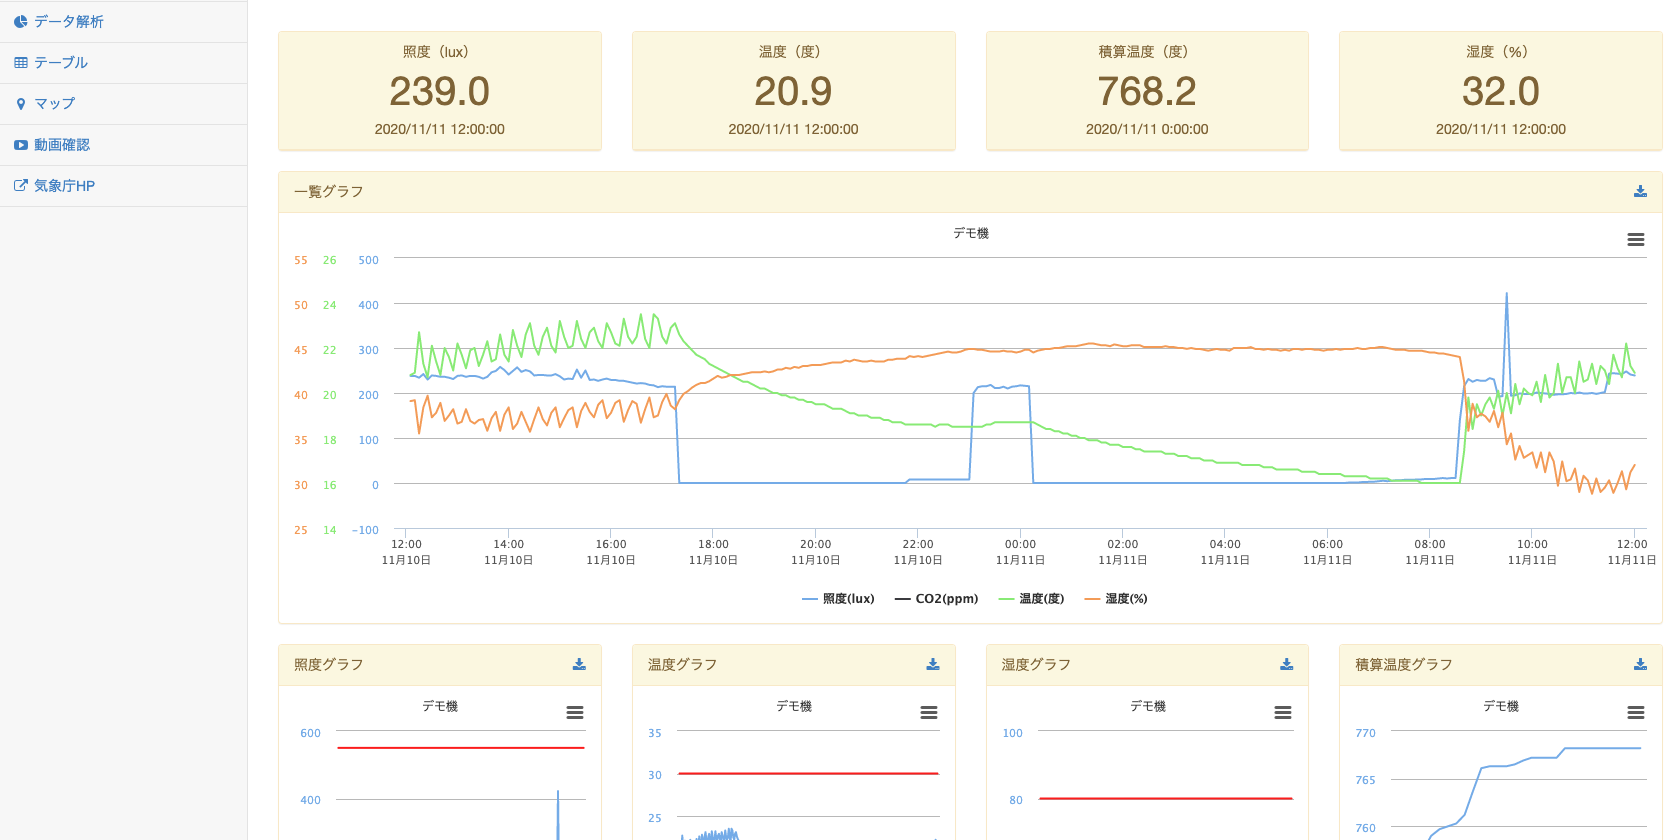Click the 照度 (lux) 239.0 card

[x=440, y=91]
